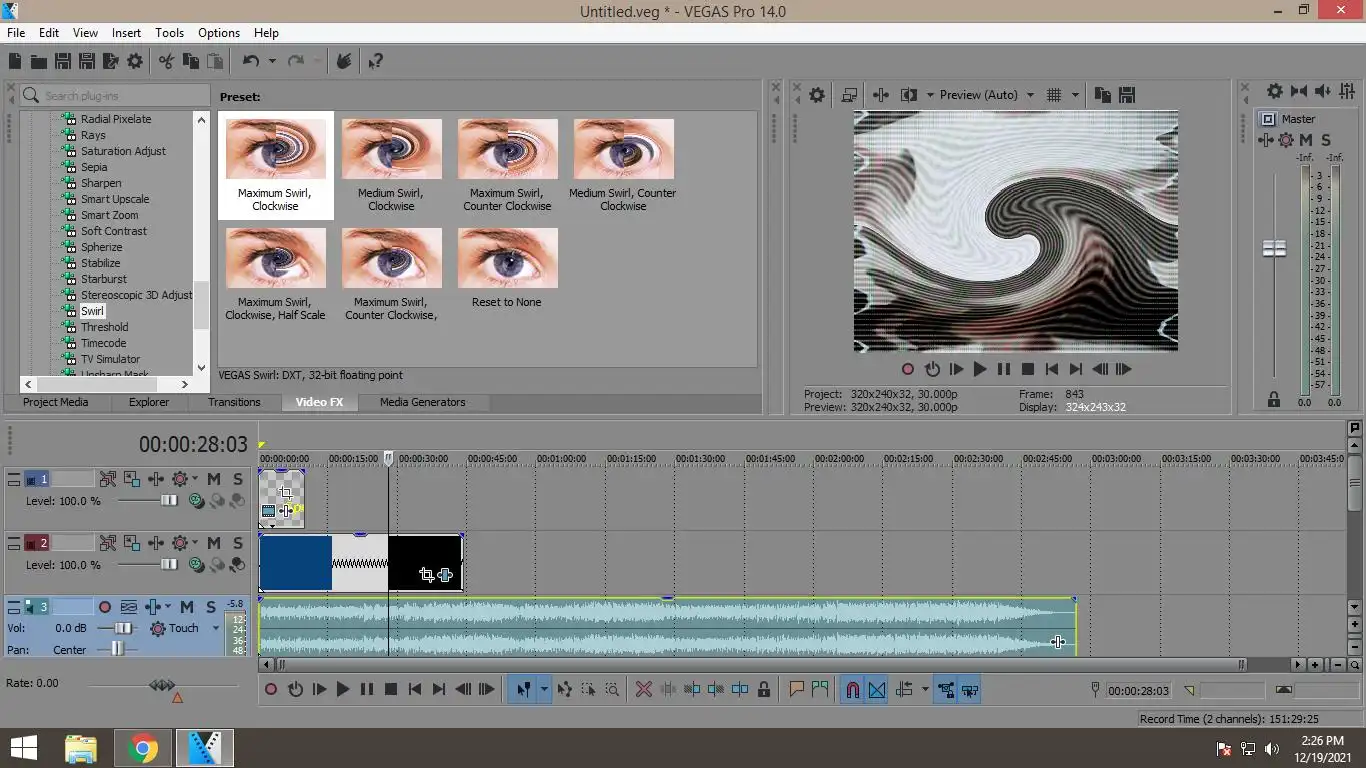Click the red delete X icon
Screen dimensions: 1366x768
644,689
